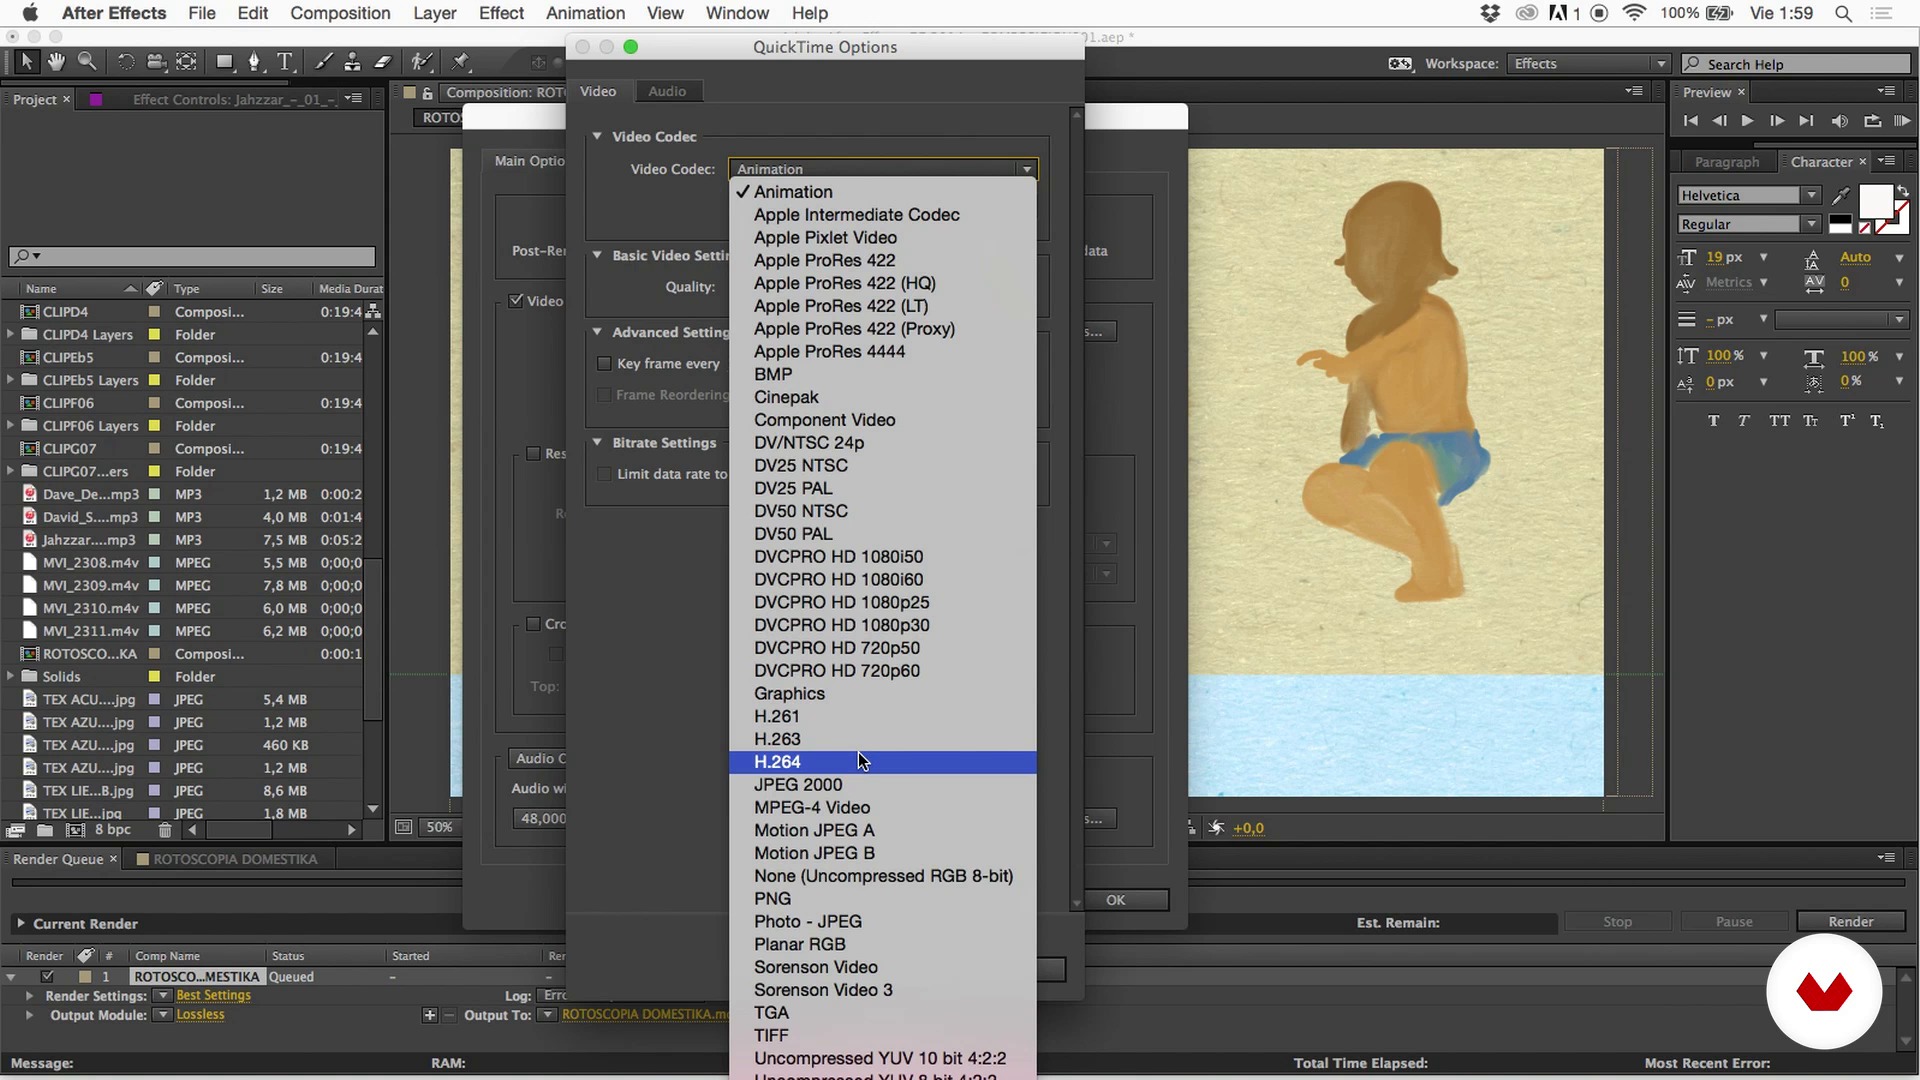This screenshot has height=1080, width=1920.
Task: Select the Zoom magnifier tool
Action: 87,62
